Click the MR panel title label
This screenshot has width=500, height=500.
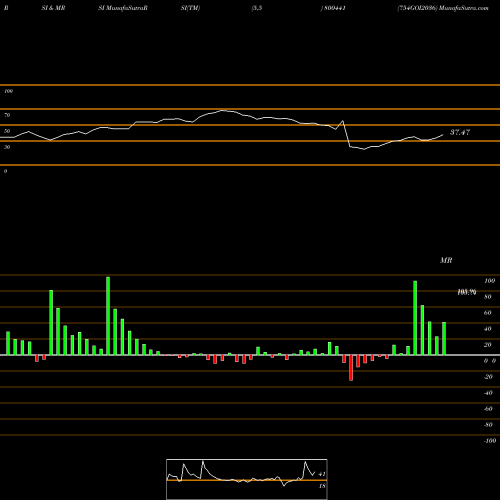click(446, 260)
